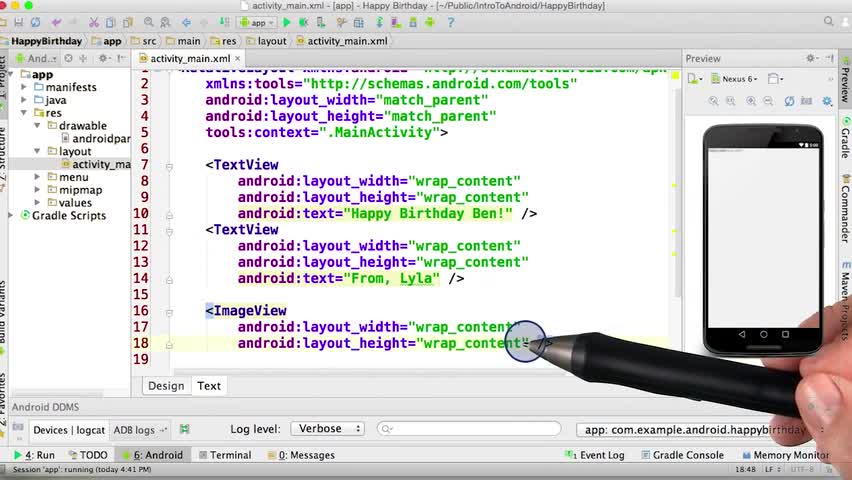Click Refresh icon in Preview toolbar
Viewport: 852px width, 480px height.
point(789,101)
